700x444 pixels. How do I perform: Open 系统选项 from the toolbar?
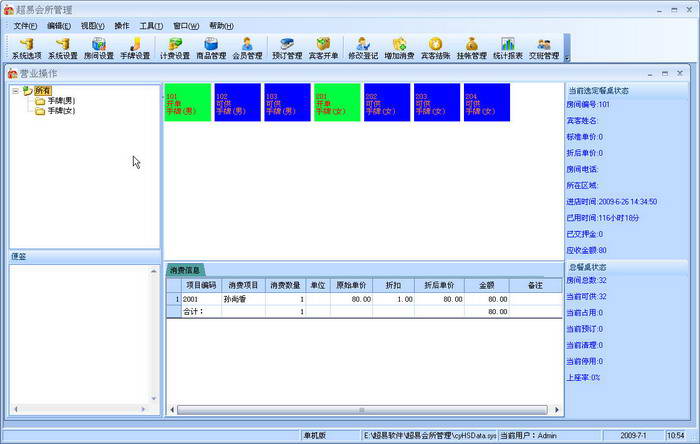click(26, 48)
